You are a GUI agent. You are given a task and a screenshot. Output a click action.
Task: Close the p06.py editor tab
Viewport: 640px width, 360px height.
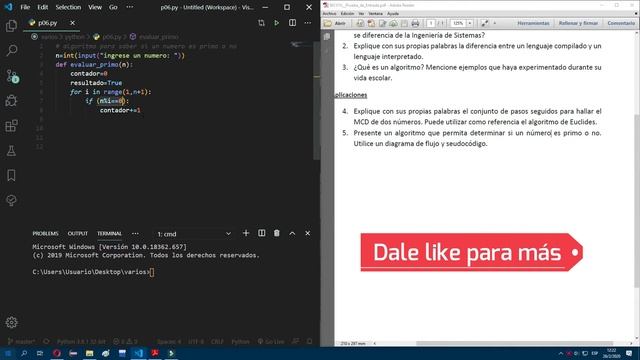point(72,23)
